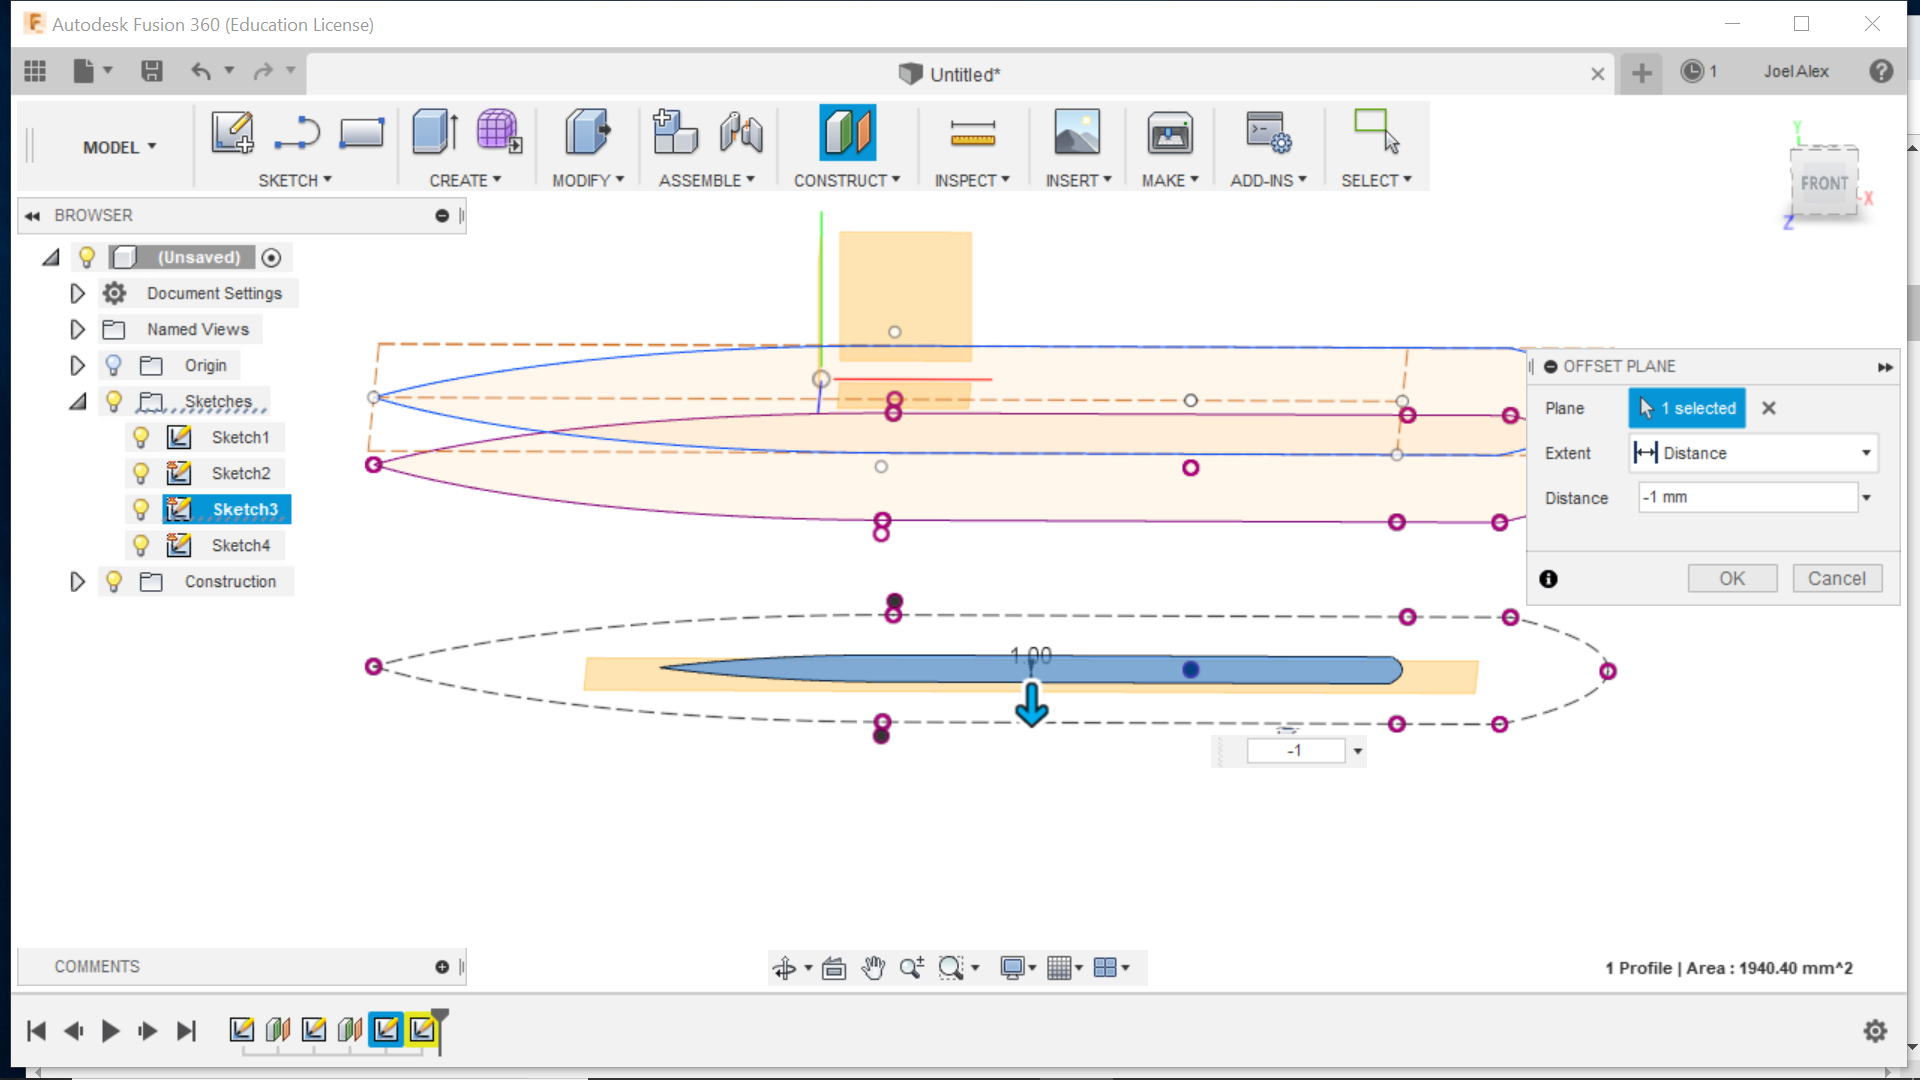Toggle visibility lightbulb for Sketch4
The image size is (1920, 1080).
[141, 545]
